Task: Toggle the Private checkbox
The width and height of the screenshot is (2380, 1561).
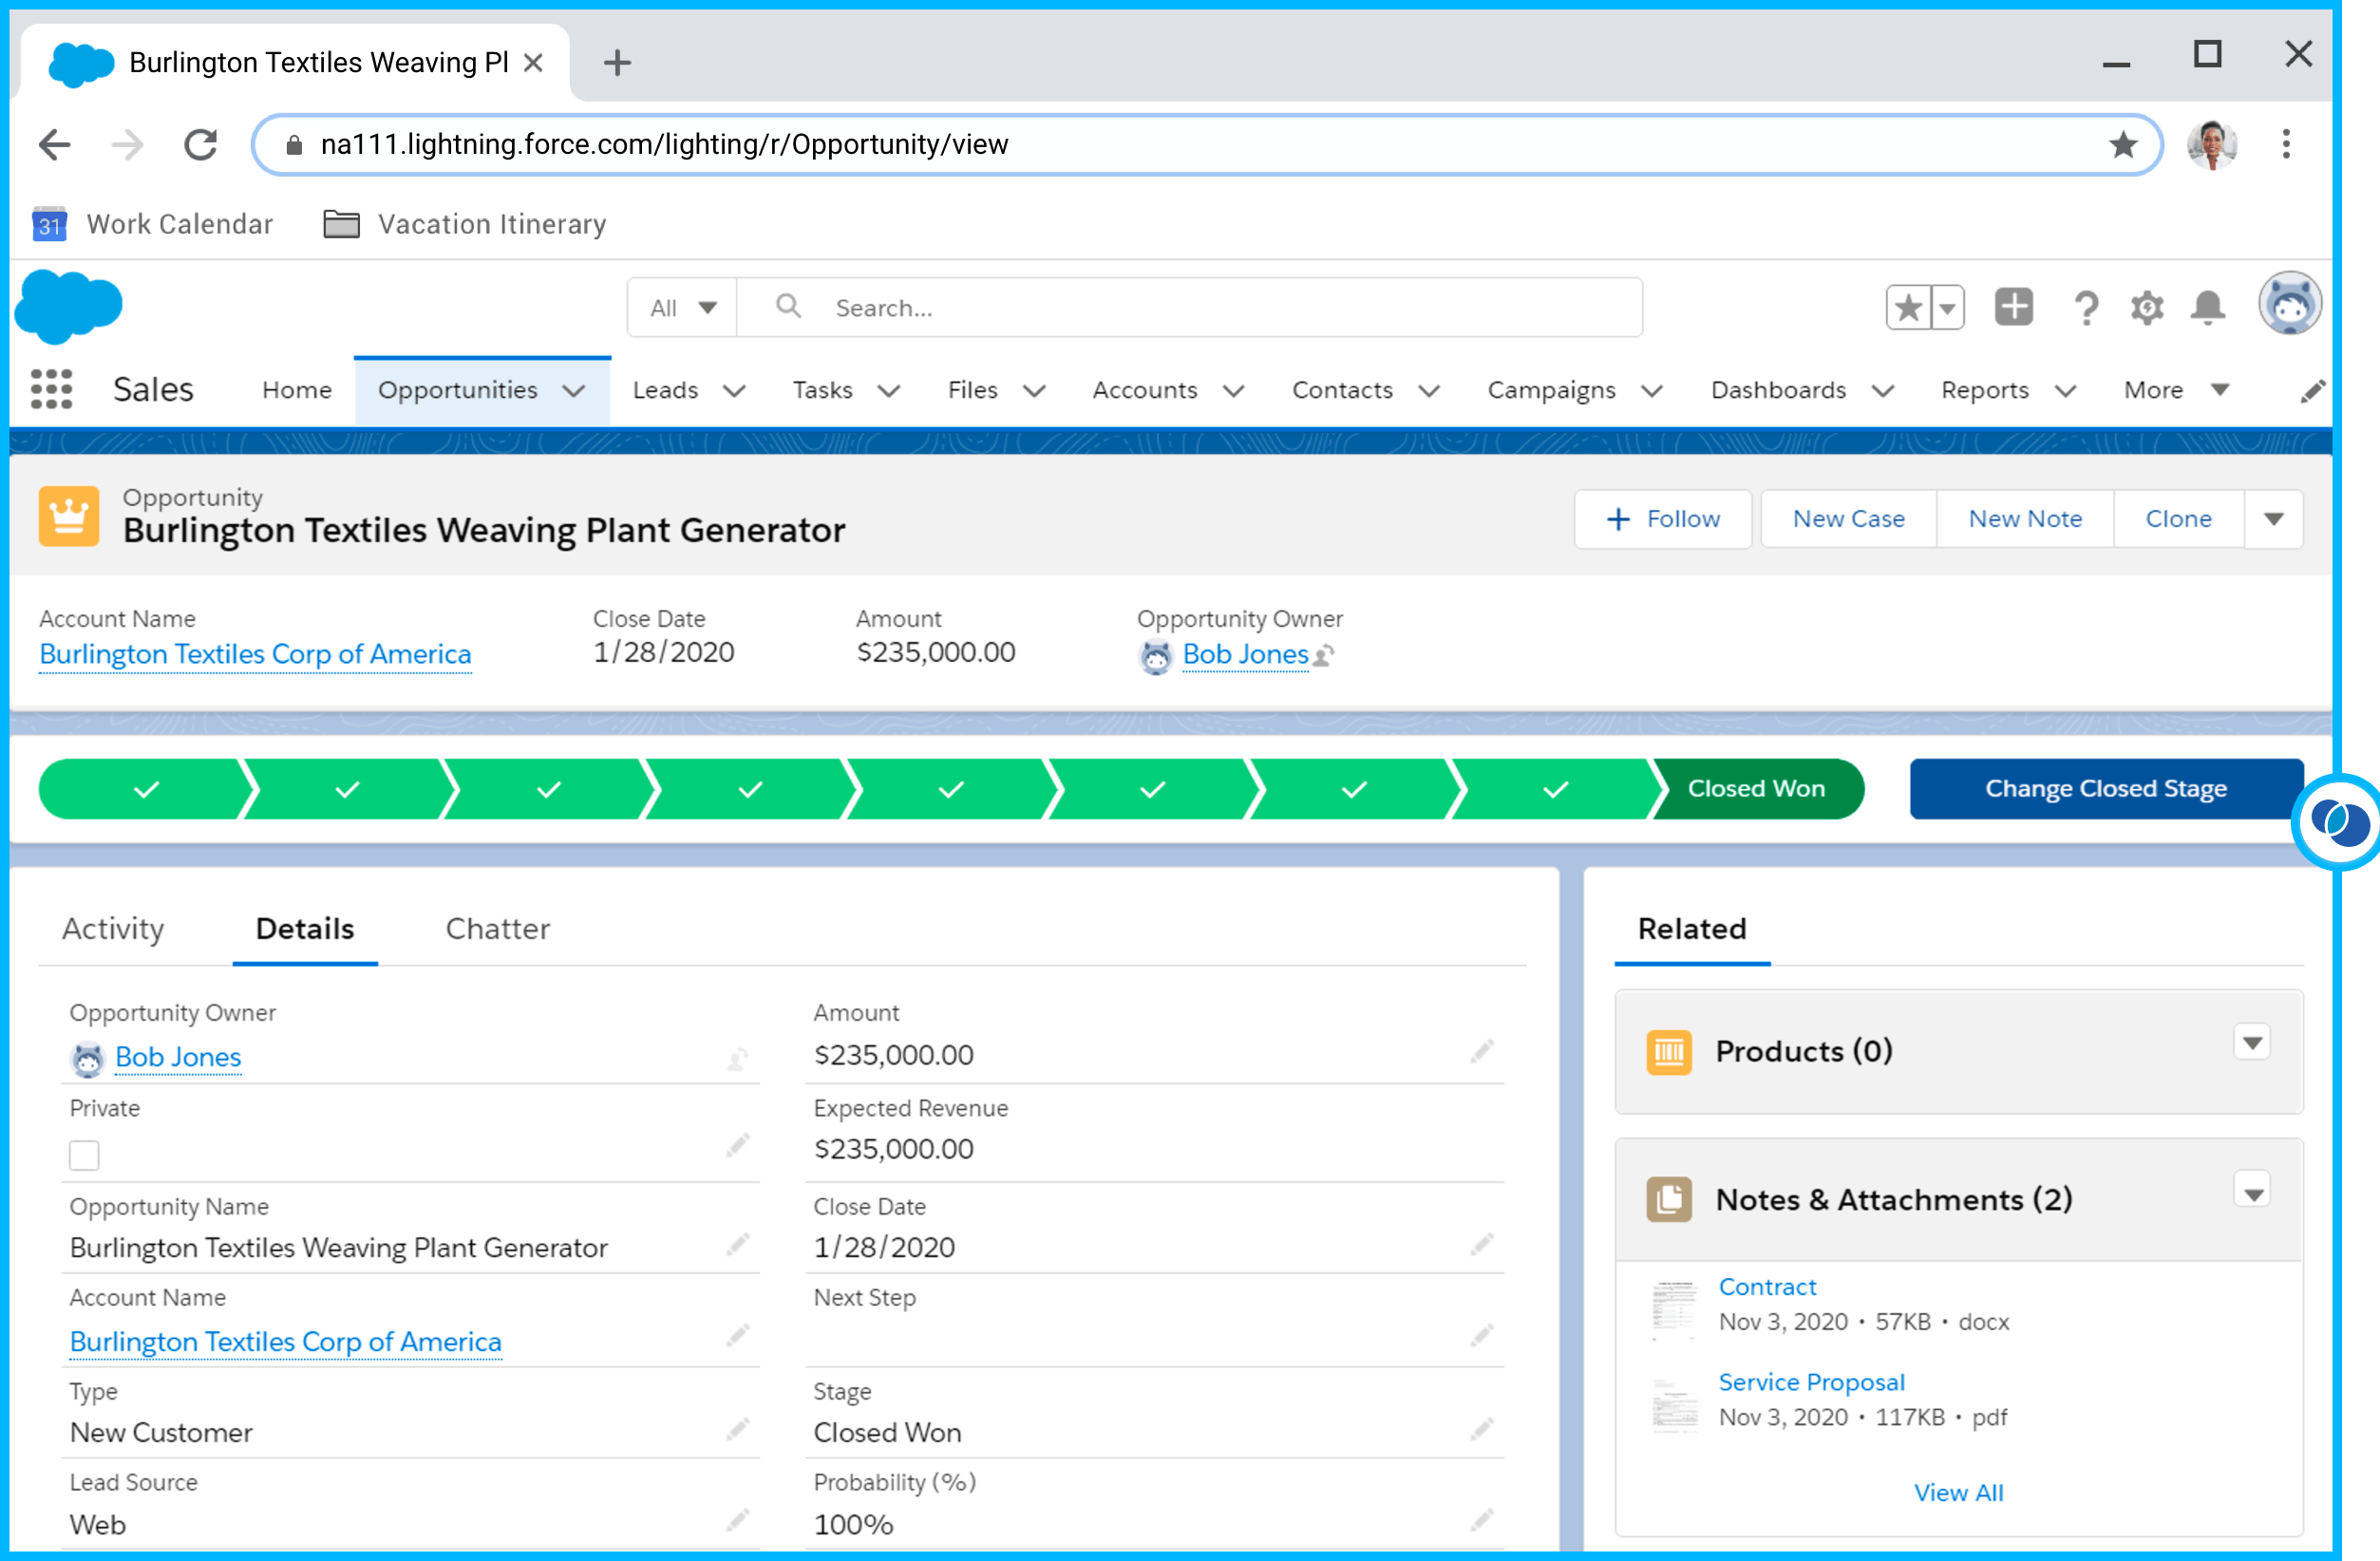Action: 85,1155
